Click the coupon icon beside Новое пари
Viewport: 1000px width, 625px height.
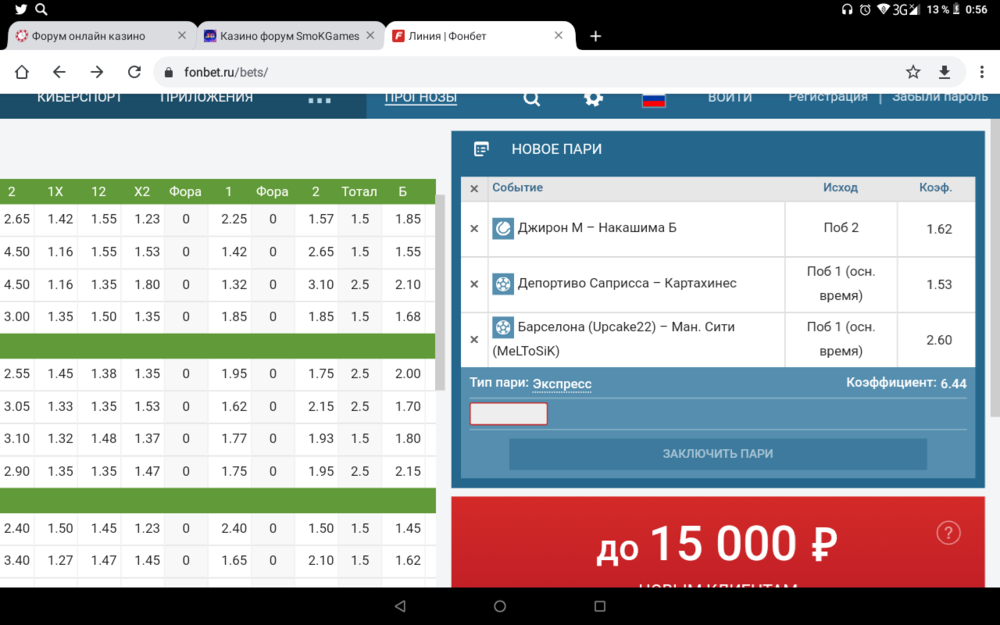(482, 149)
